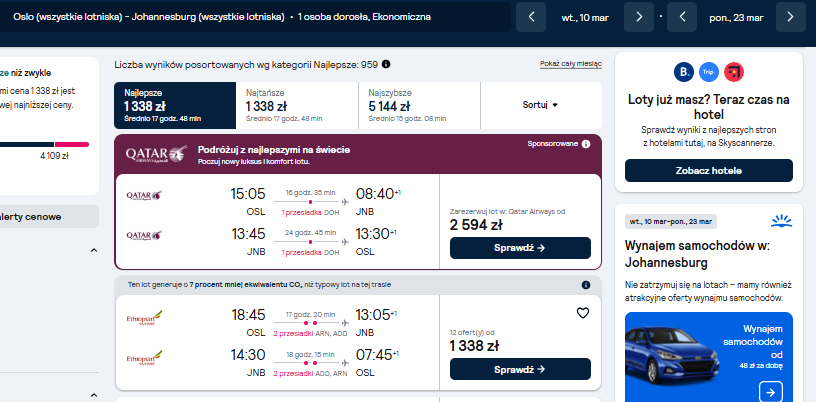Go to previous return date before pon., 23 mar
816x402 pixels.
(x=682, y=17)
